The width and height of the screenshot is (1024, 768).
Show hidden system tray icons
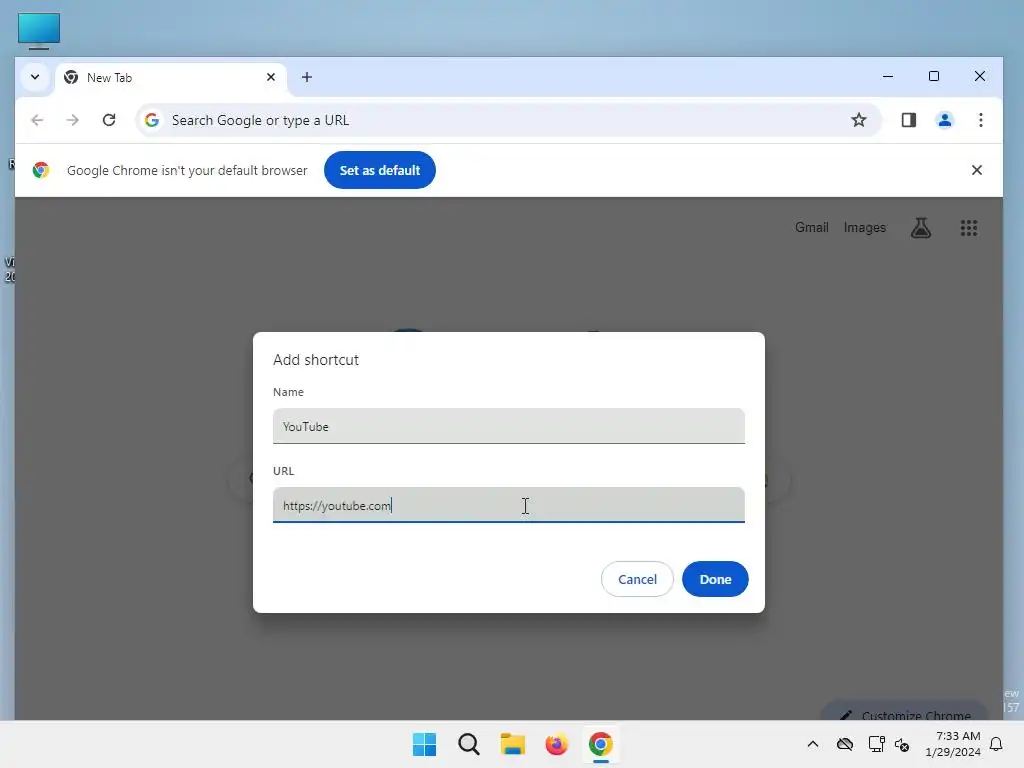[x=812, y=744]
